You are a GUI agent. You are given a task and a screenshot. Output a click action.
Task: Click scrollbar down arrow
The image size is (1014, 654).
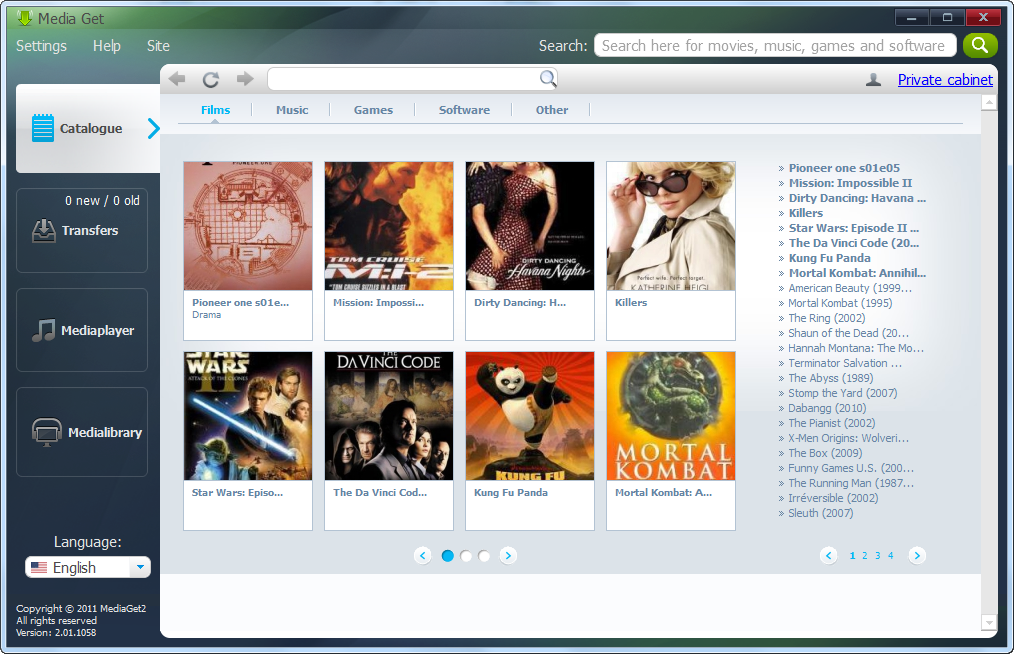pos(989,622)
